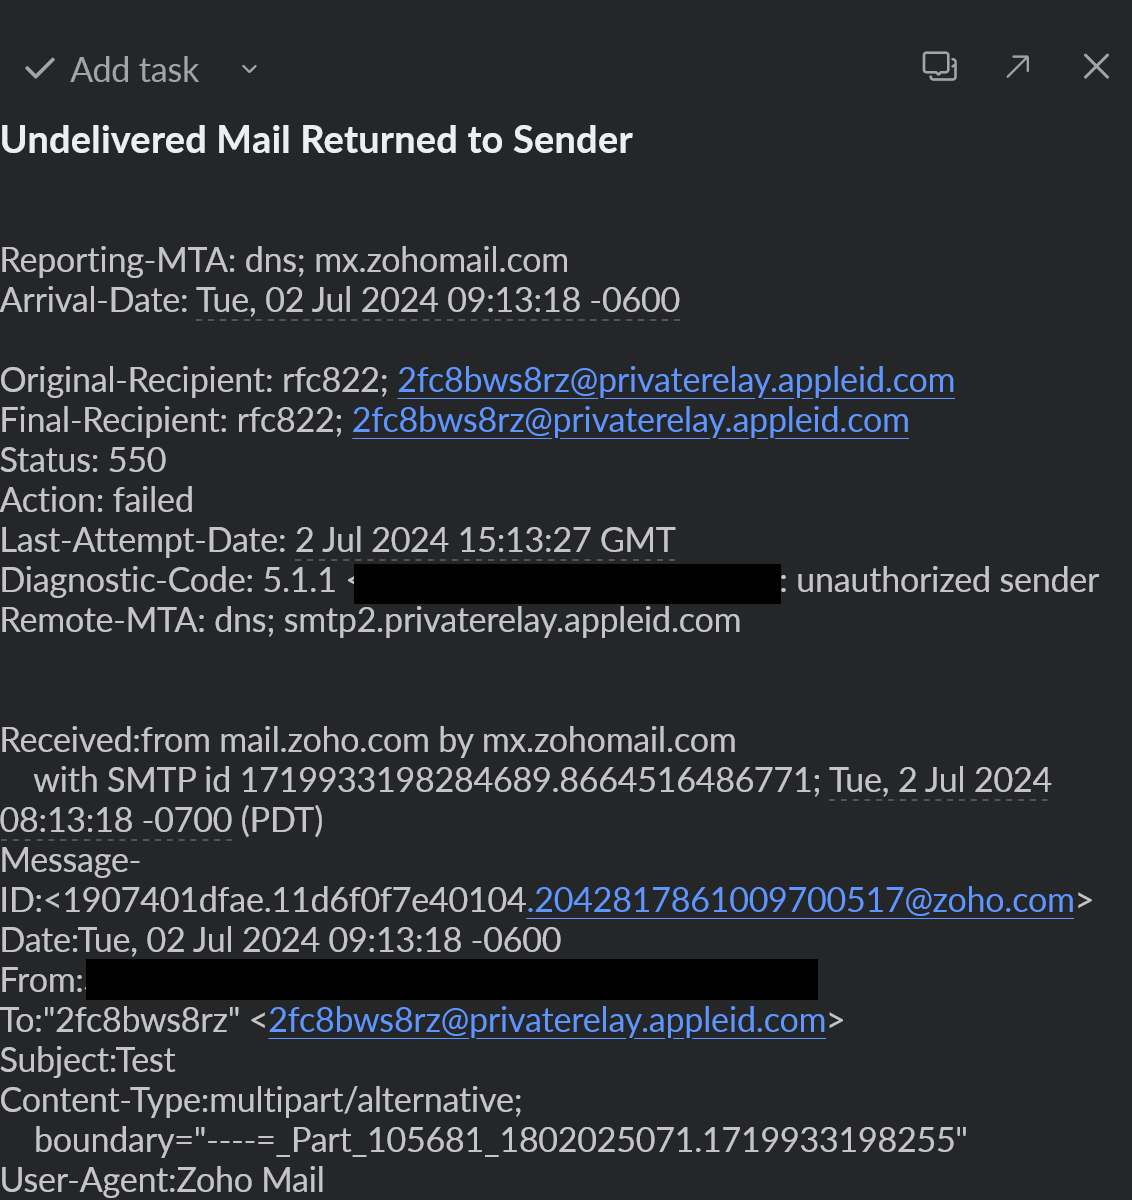Click the redacted From sender block
1132x1200 pixels.
(452, 980)
